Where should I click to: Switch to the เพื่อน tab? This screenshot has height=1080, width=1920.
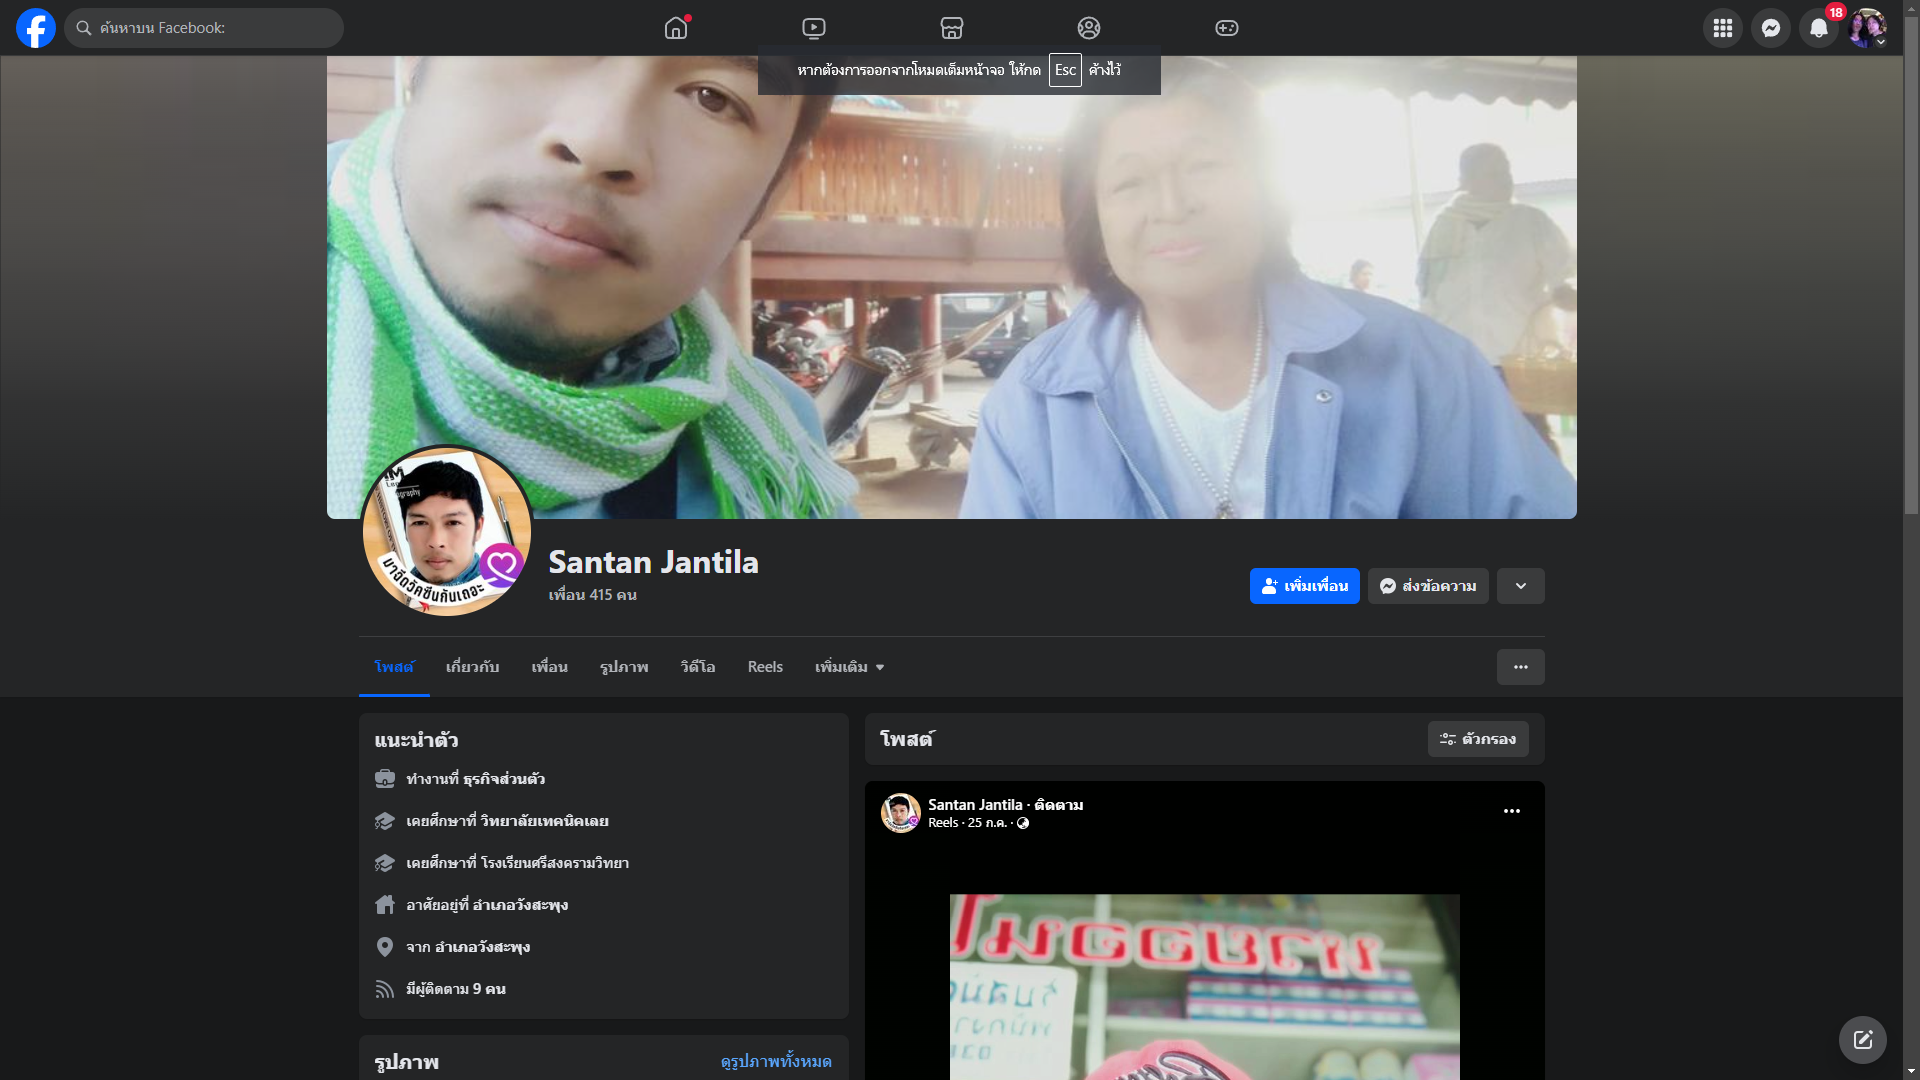tap(549, 667)
